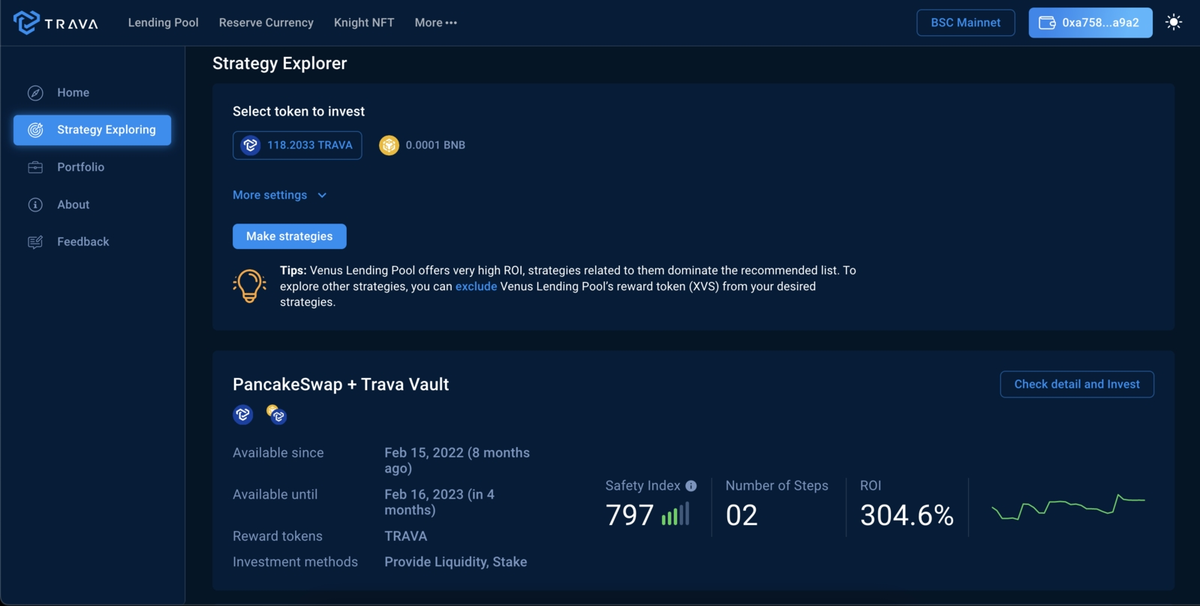Screen dimensions: 1200x606
Task: Click Number of Steps value 02
Action: pos(742,516)
